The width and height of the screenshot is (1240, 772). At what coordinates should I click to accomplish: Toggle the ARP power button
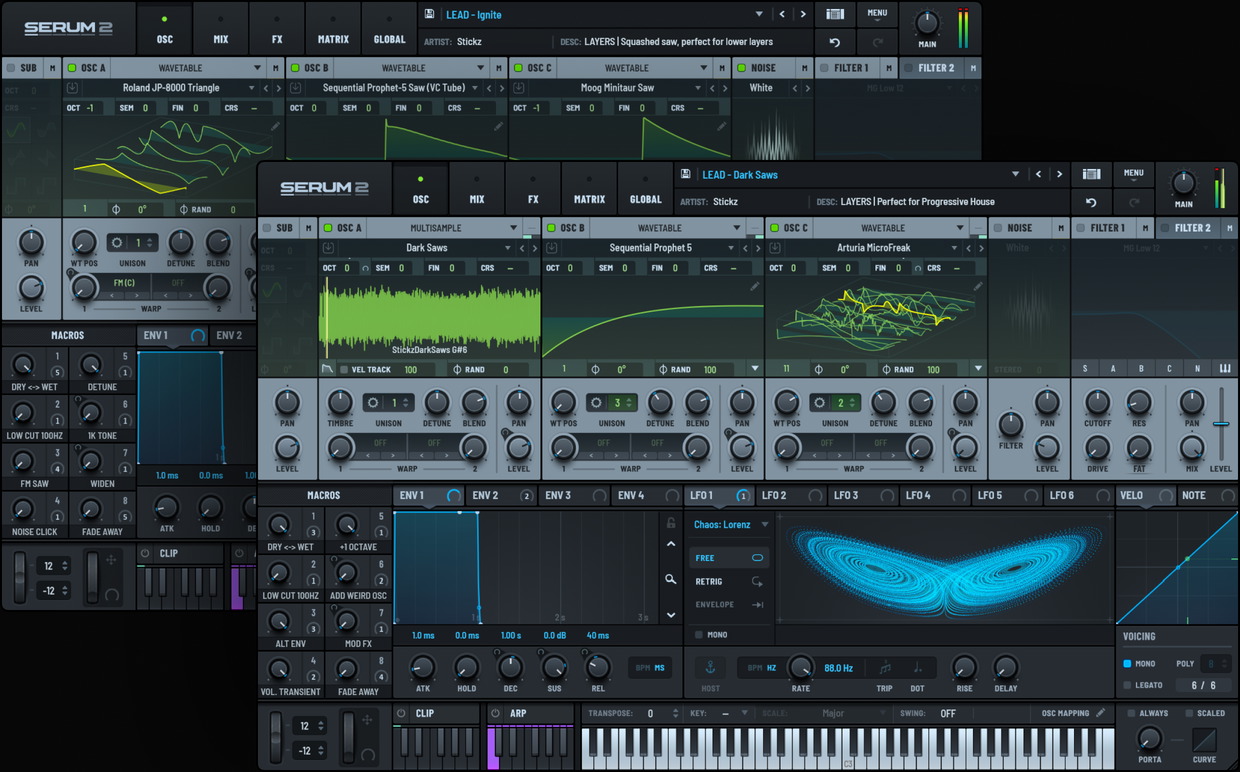[x=497, y=713]
